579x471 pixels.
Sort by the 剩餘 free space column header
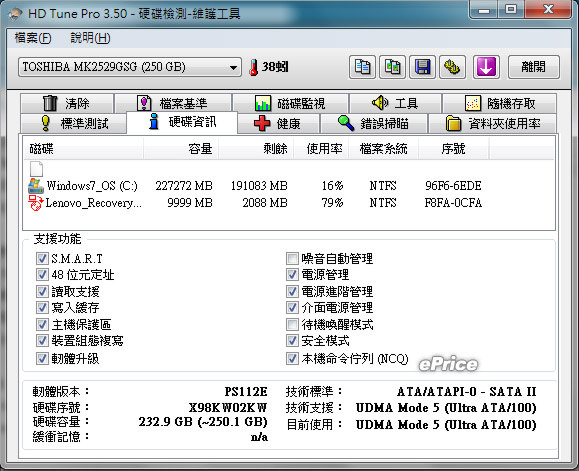[x=256, y=149]
